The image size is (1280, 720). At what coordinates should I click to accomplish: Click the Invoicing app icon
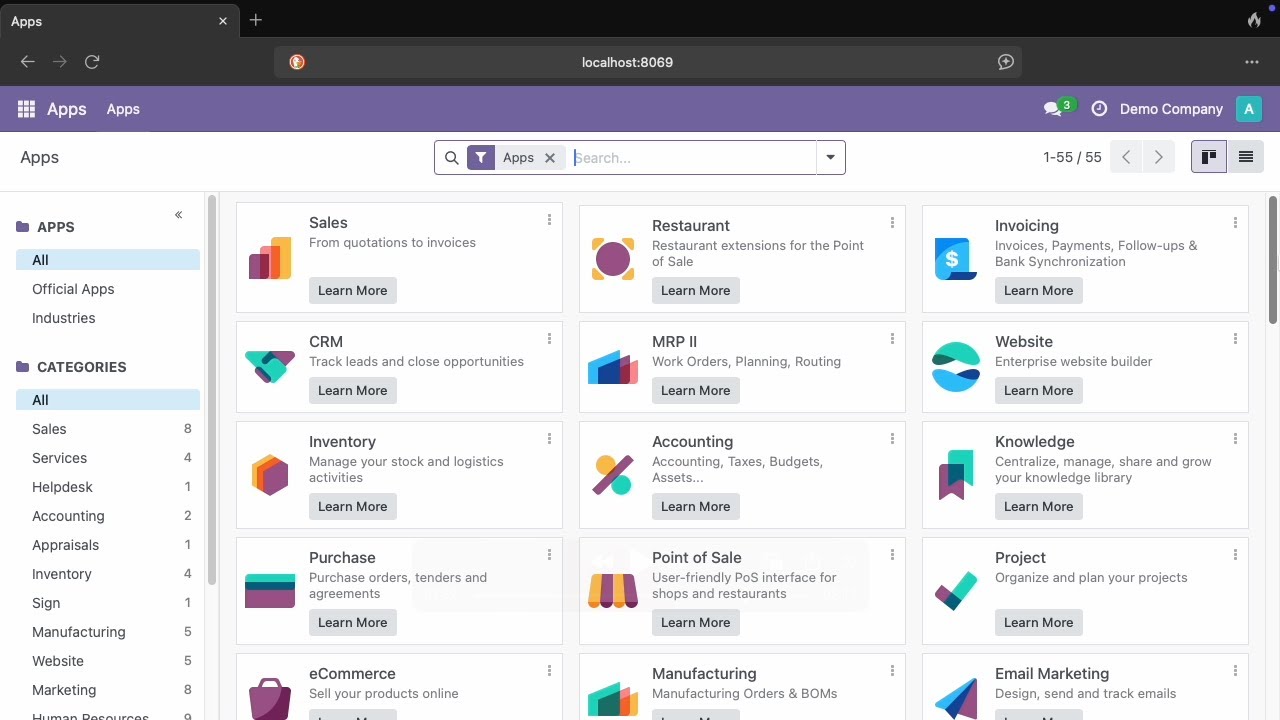click(x=956, y=259)
